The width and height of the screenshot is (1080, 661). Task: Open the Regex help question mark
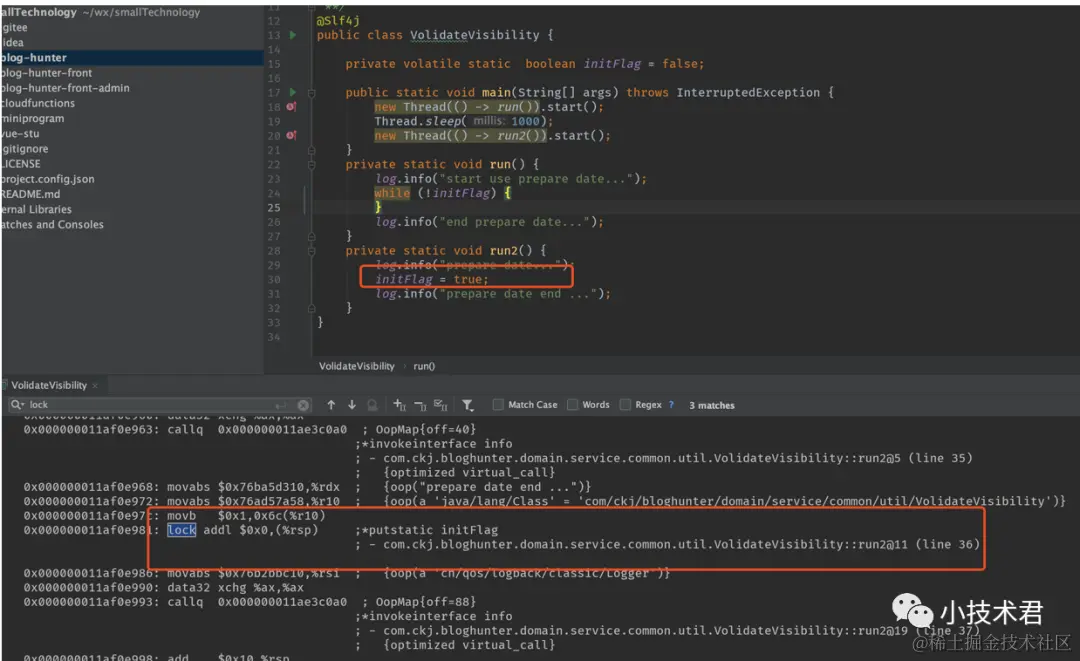pos(671,405)
